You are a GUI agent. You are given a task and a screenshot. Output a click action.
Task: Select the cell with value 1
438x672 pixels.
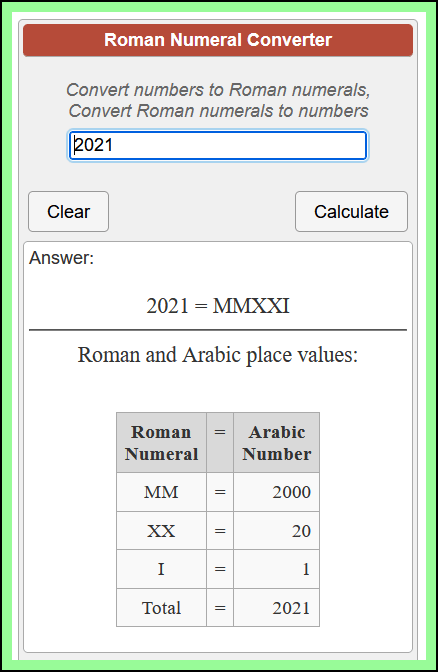click(276, 569)
